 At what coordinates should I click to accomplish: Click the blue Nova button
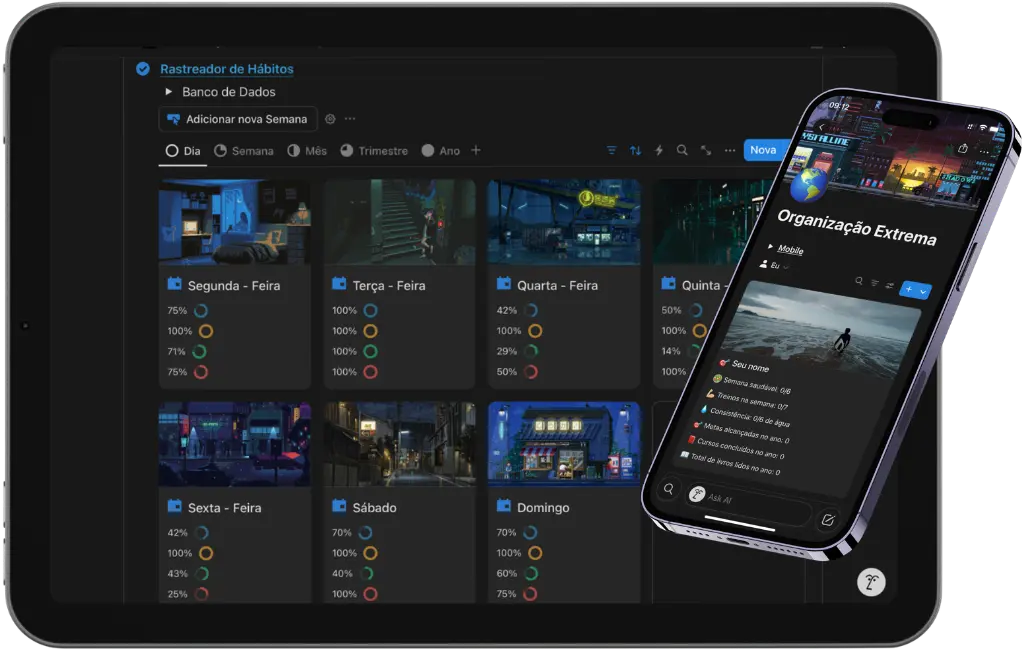pyautogui.click(x=763, y=150)
